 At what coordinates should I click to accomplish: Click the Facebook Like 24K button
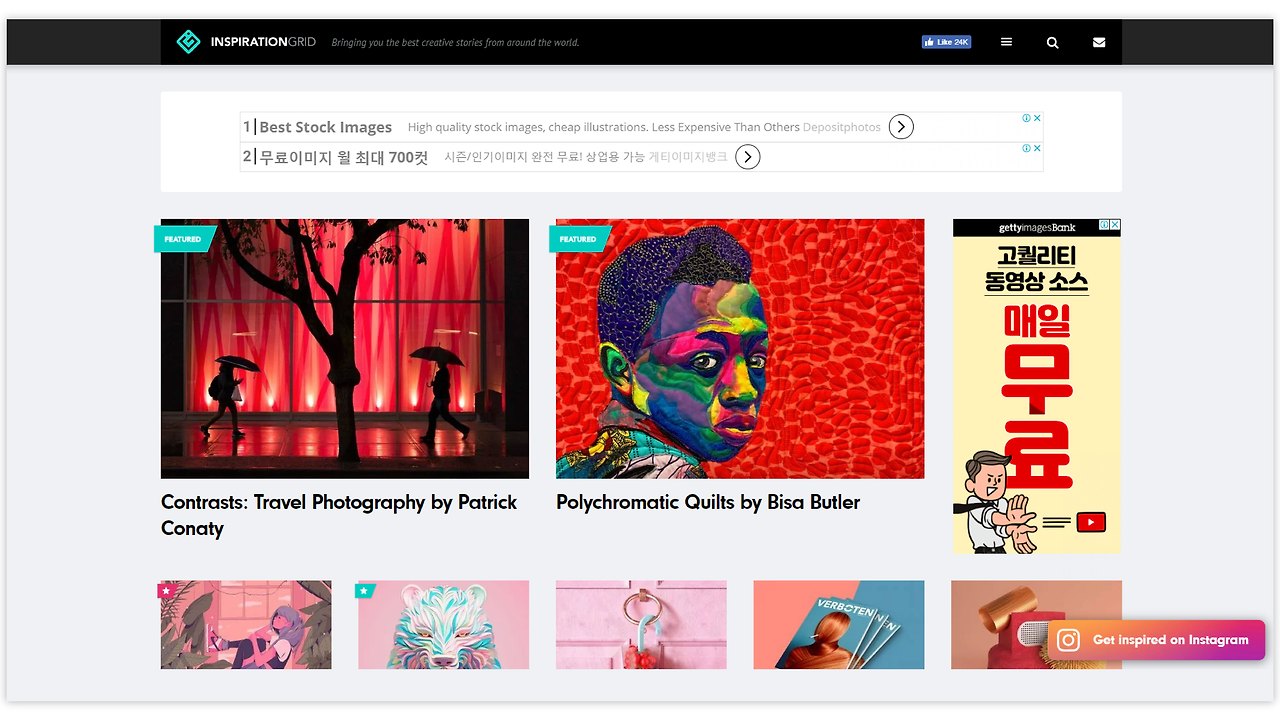tap(946, 42)
